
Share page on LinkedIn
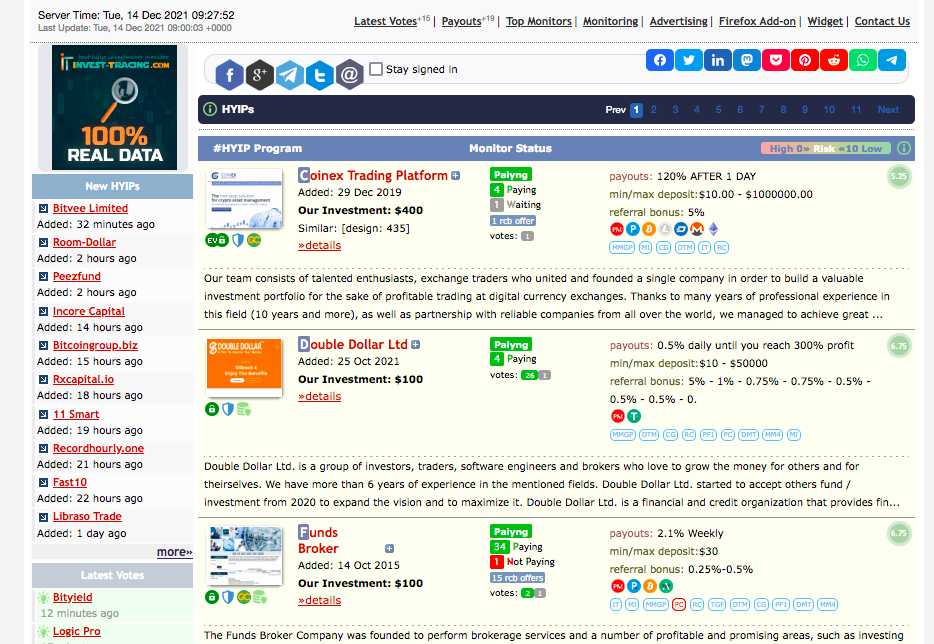(x=718, y=60)
